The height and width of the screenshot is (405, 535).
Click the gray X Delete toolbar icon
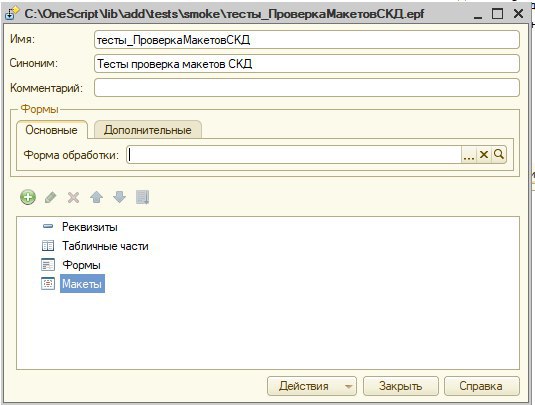coord(73,197)
